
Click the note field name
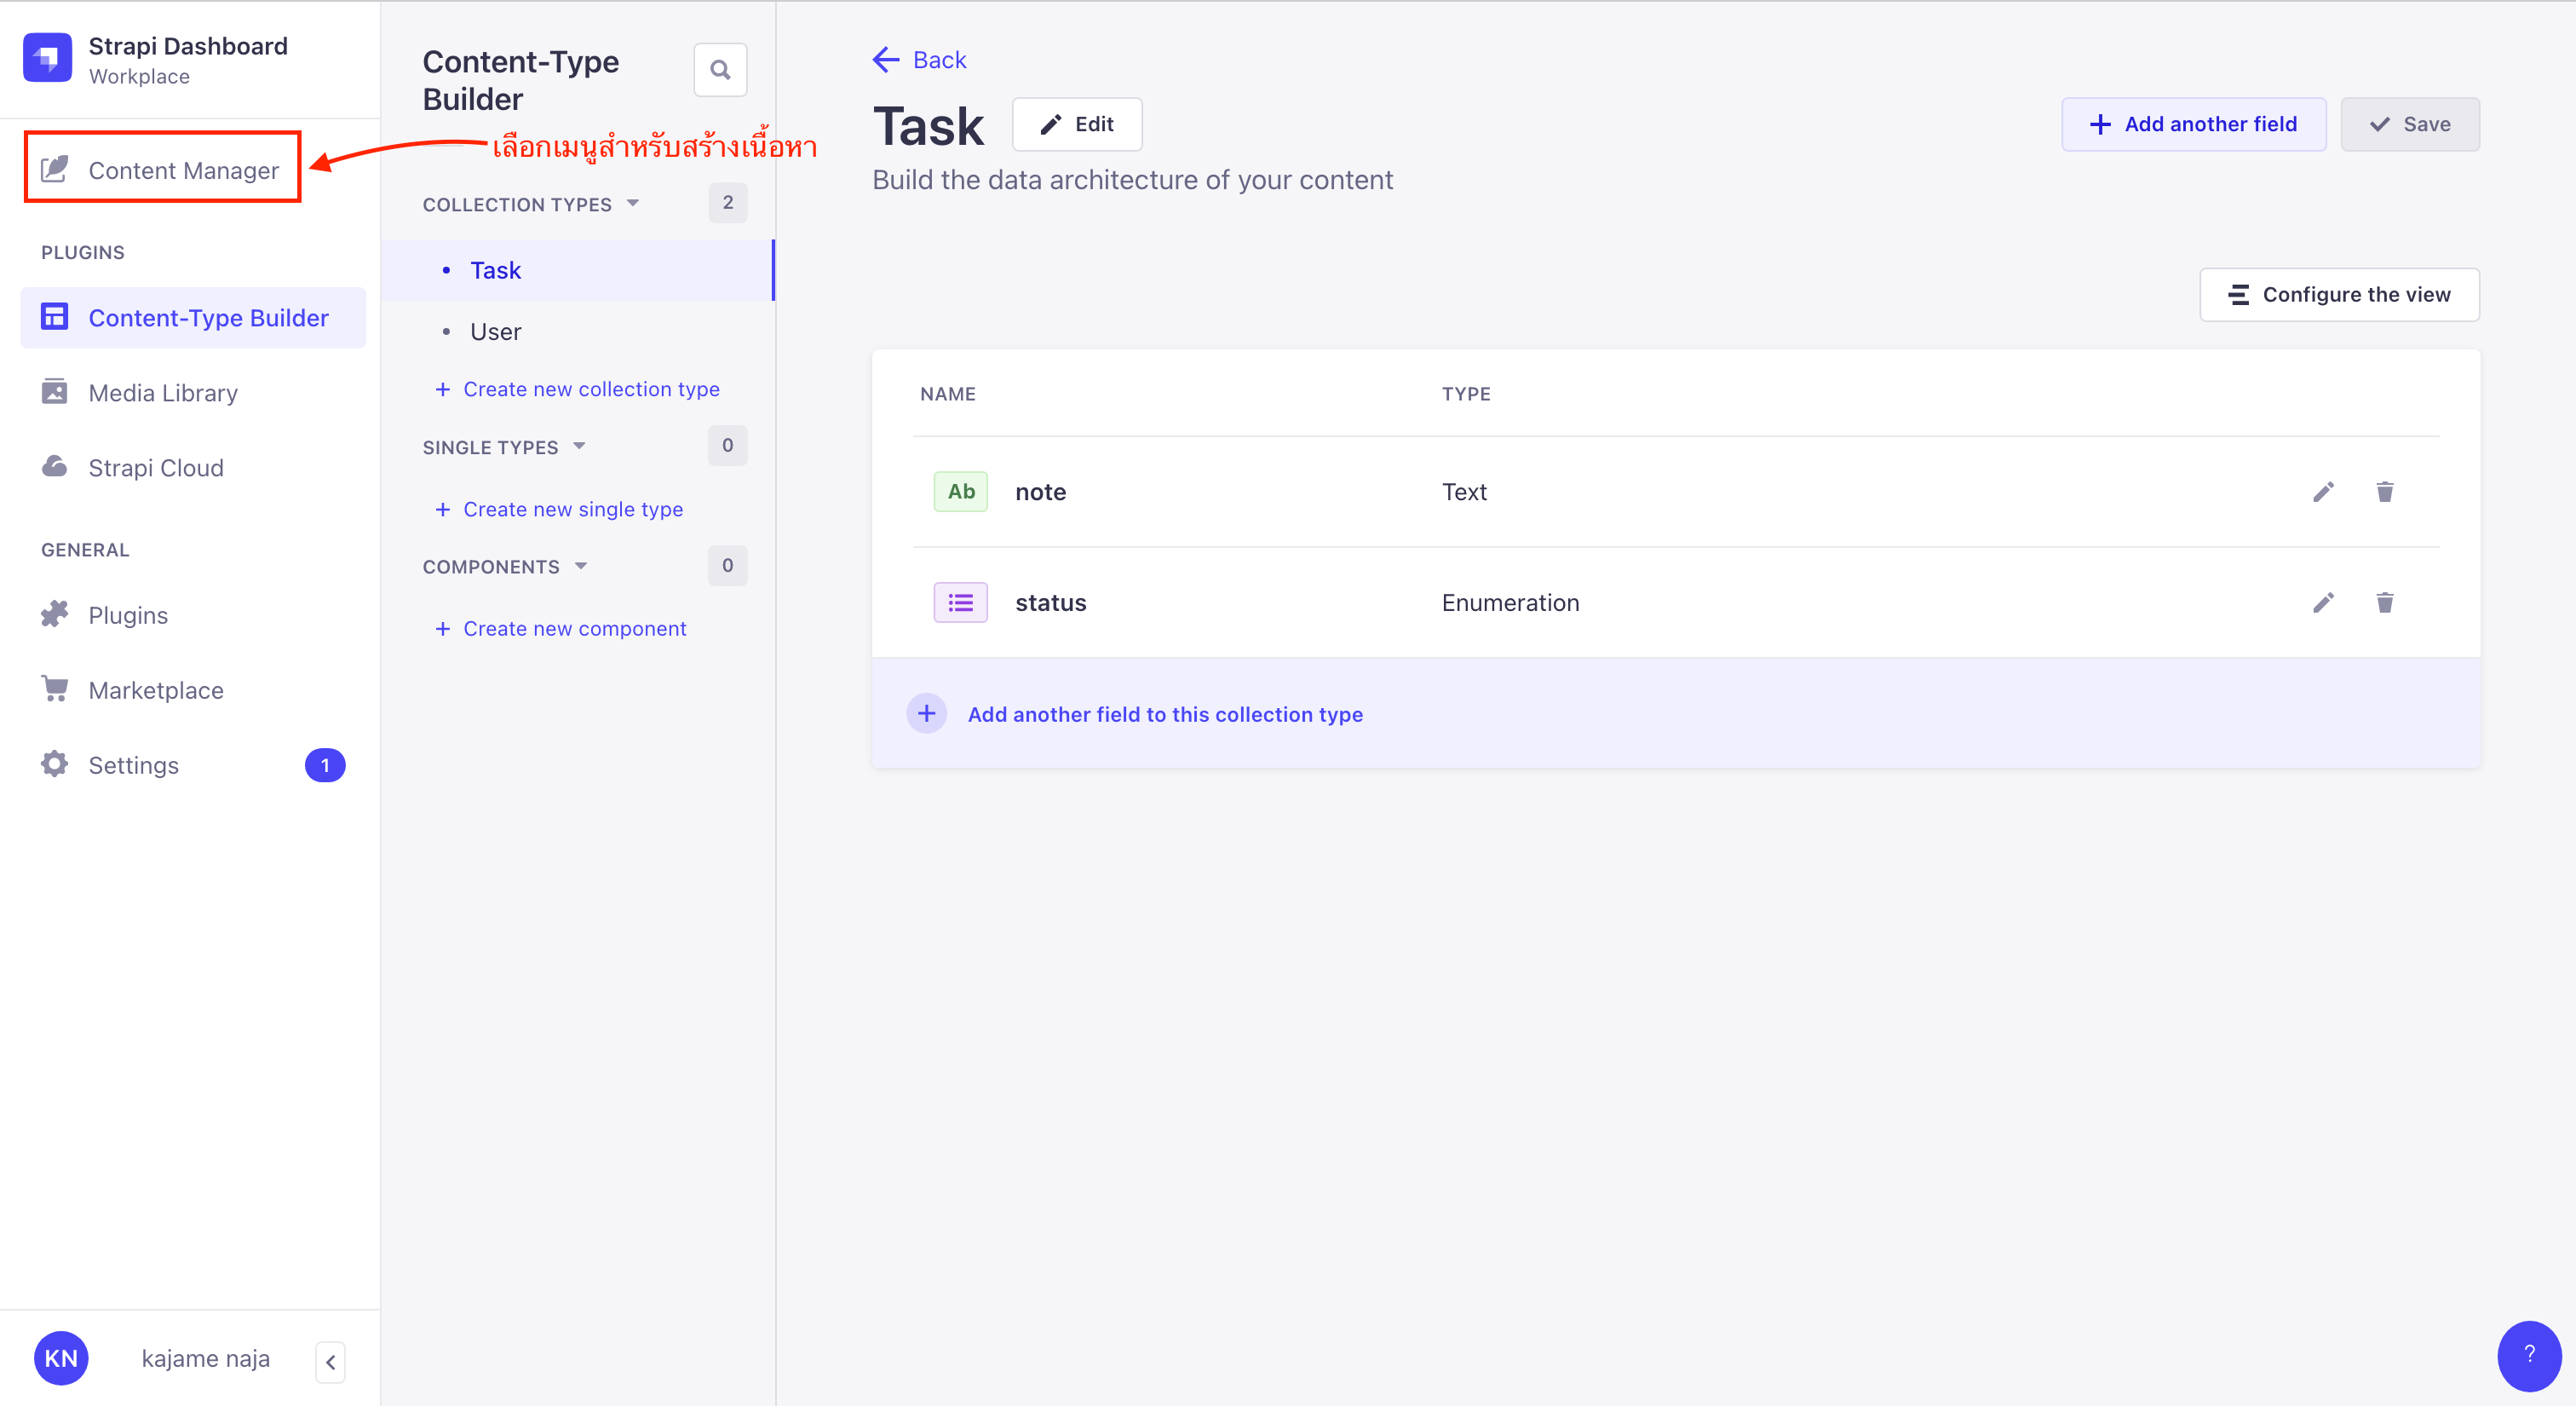1040,492
